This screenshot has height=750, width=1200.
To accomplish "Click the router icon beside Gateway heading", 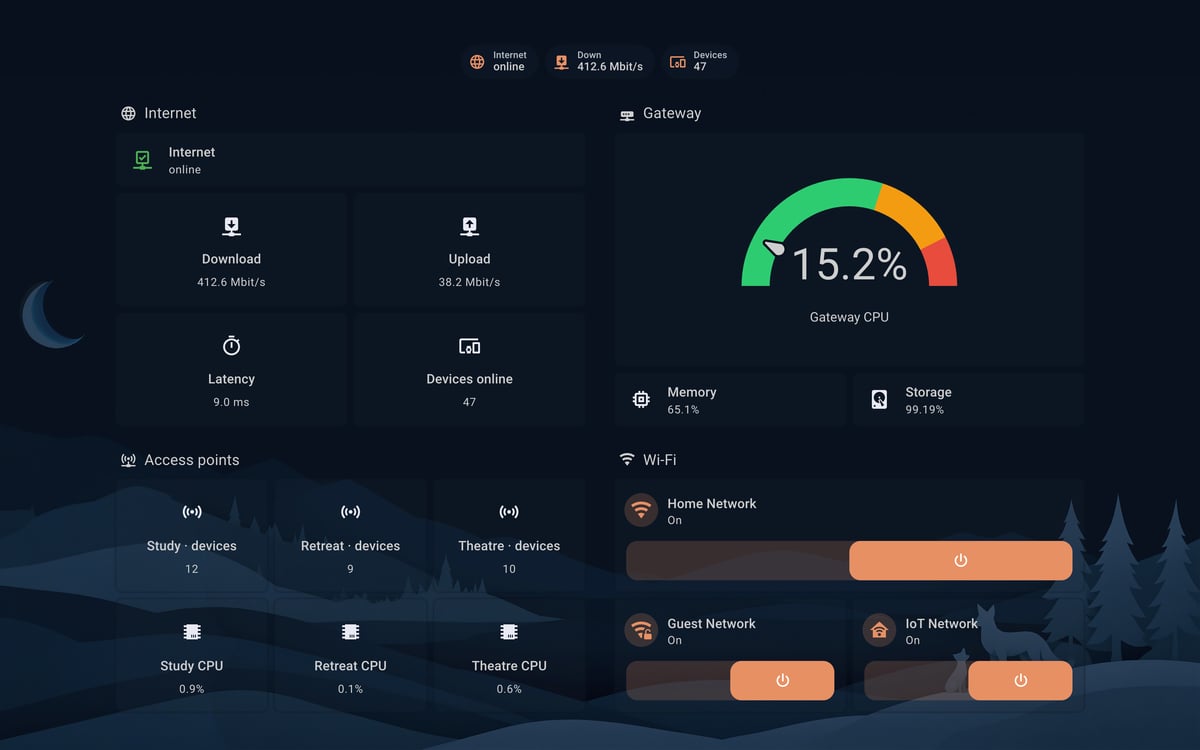I will pos(627,114).
